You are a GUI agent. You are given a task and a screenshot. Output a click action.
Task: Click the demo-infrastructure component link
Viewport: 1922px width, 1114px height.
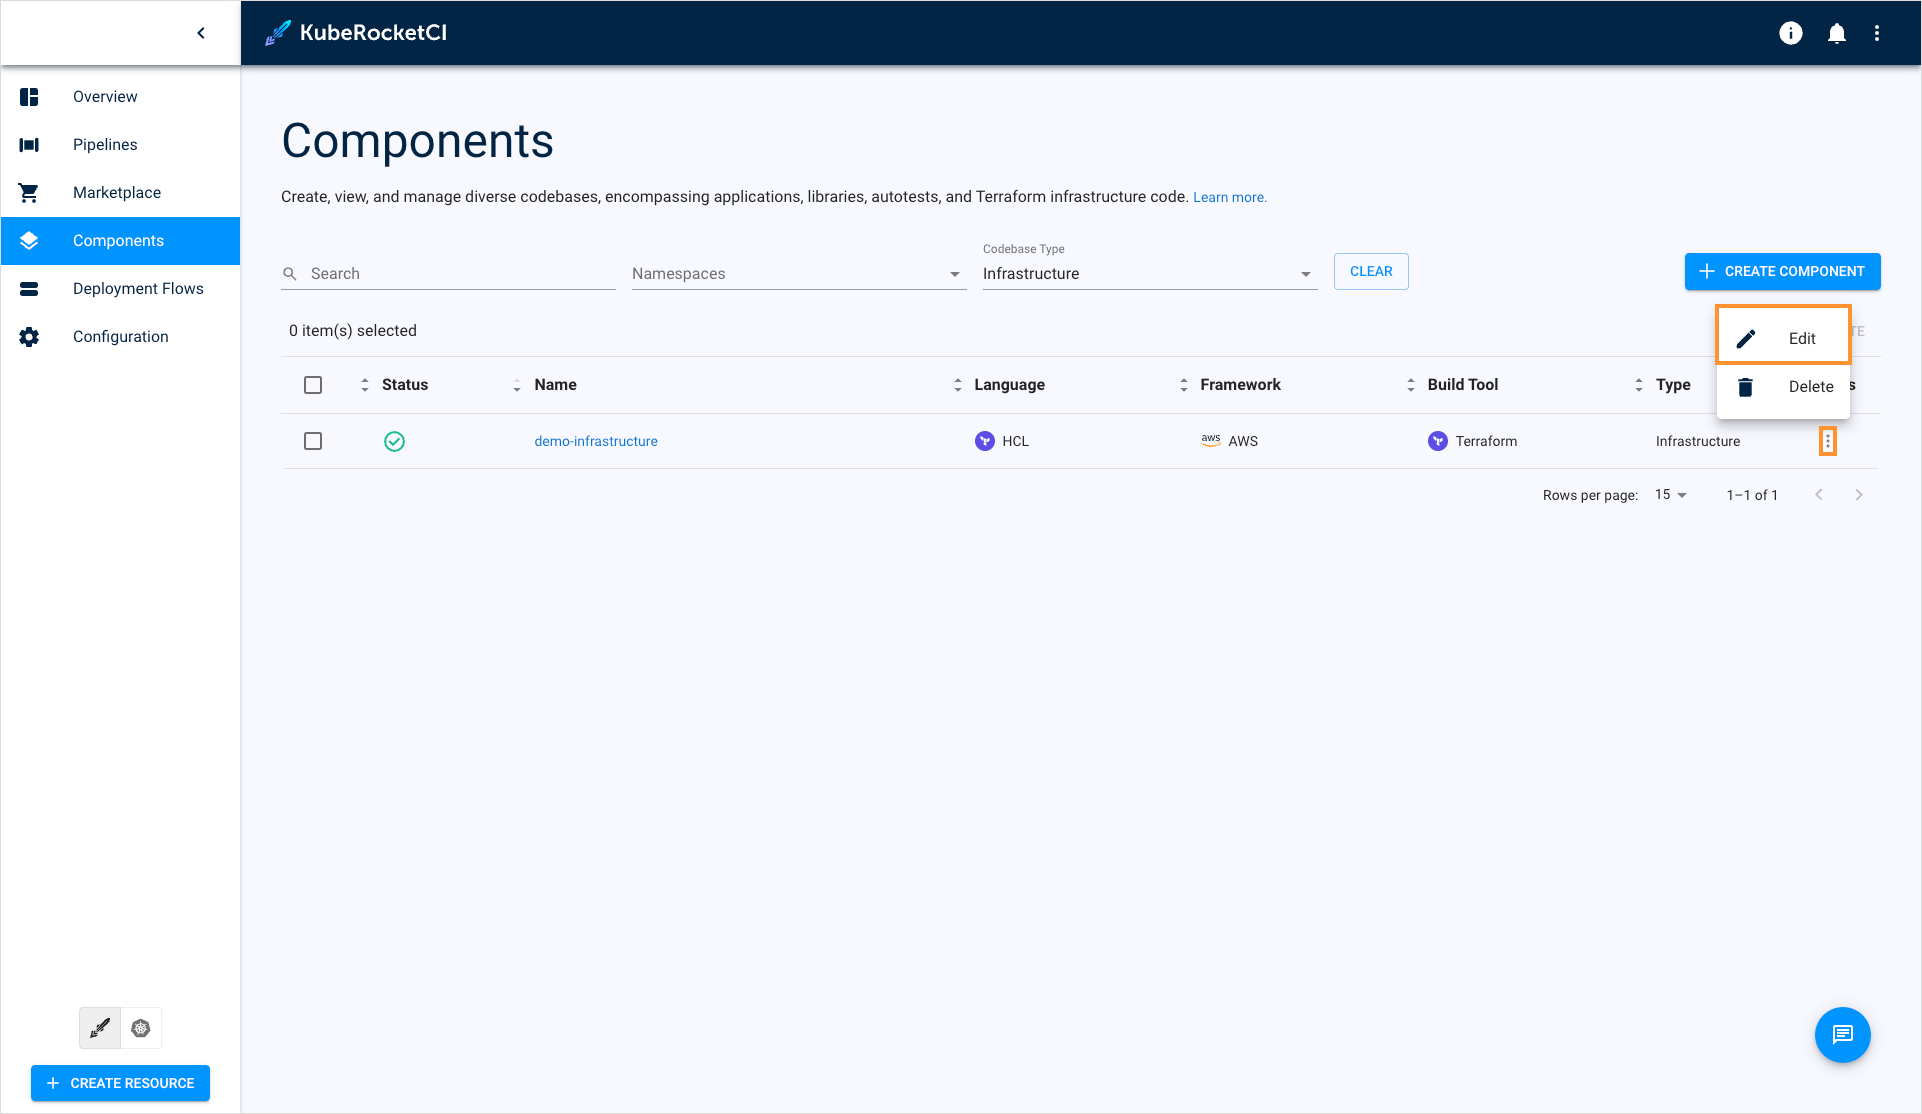click(595, 440)
